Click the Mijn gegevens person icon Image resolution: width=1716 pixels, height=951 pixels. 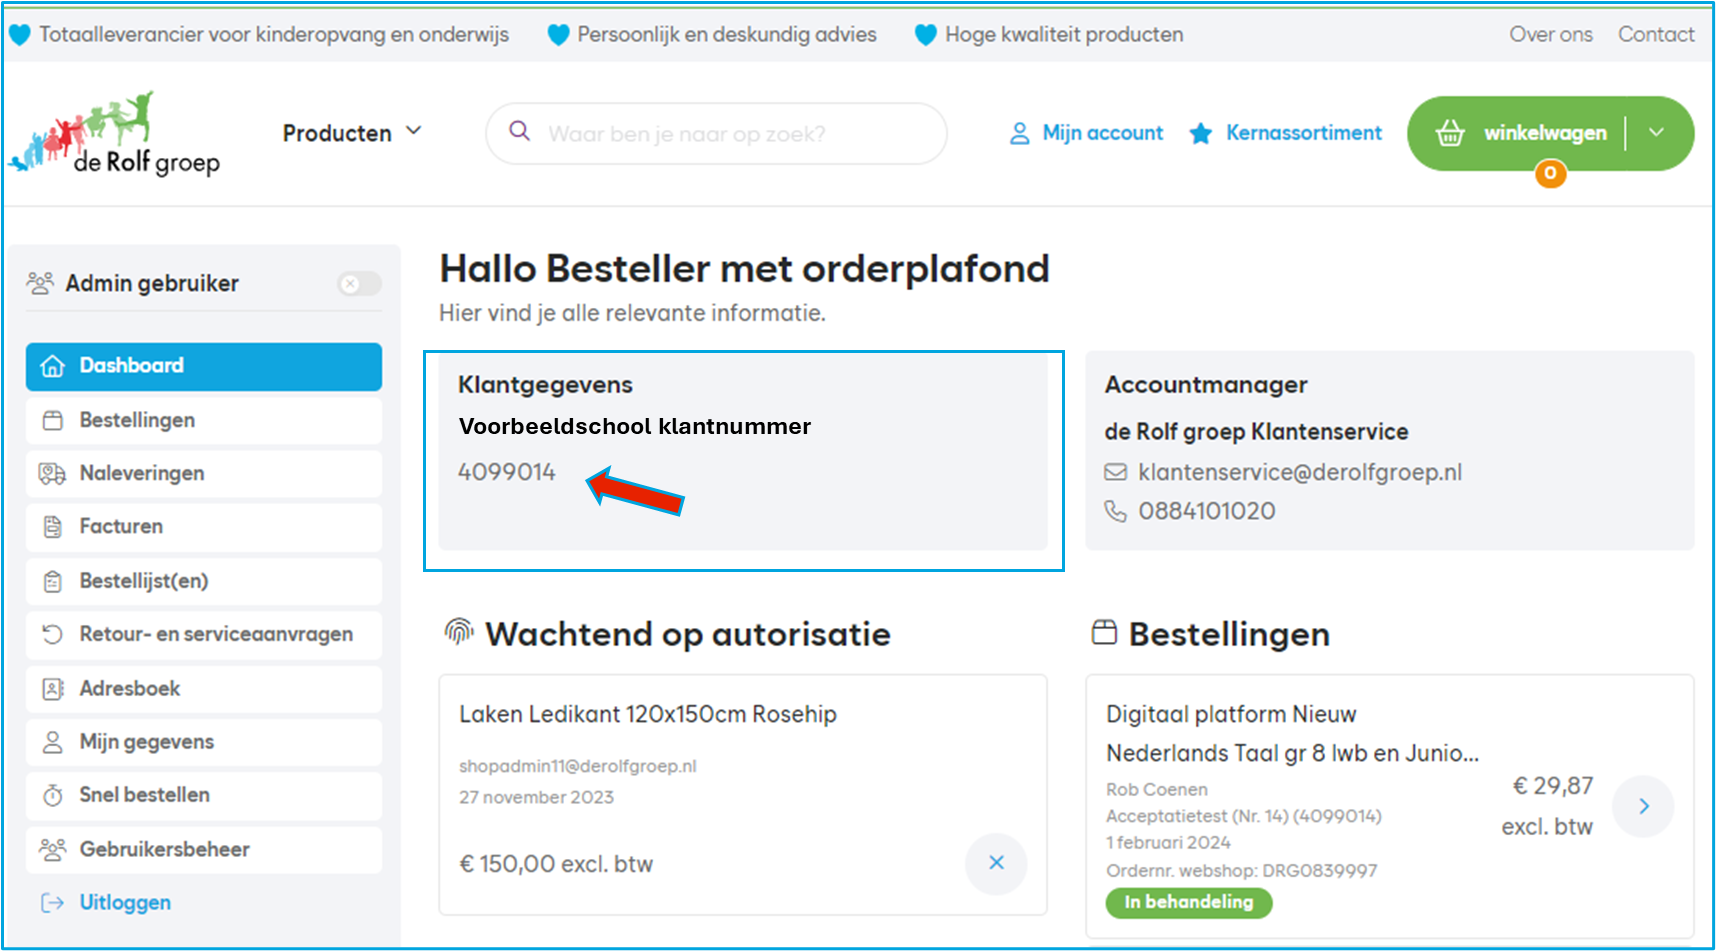(53, 742)
